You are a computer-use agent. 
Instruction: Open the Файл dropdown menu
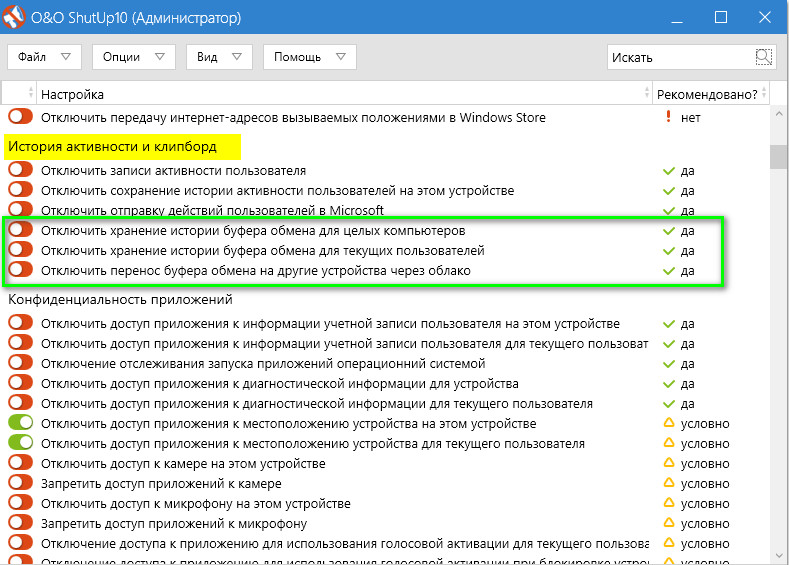point(44,57)
